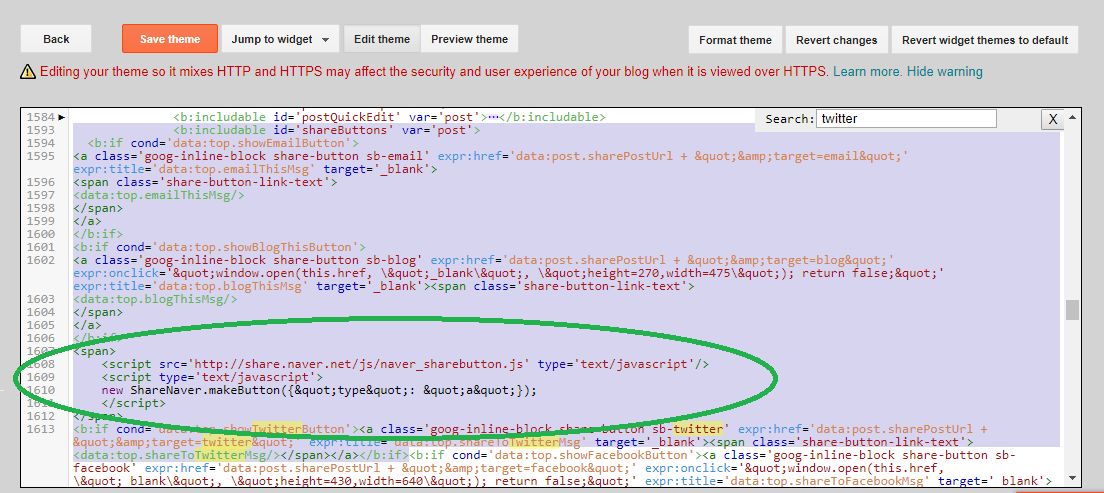
Task: Click scrollbar up arrow in code editor
Action: pos(1072,117)
